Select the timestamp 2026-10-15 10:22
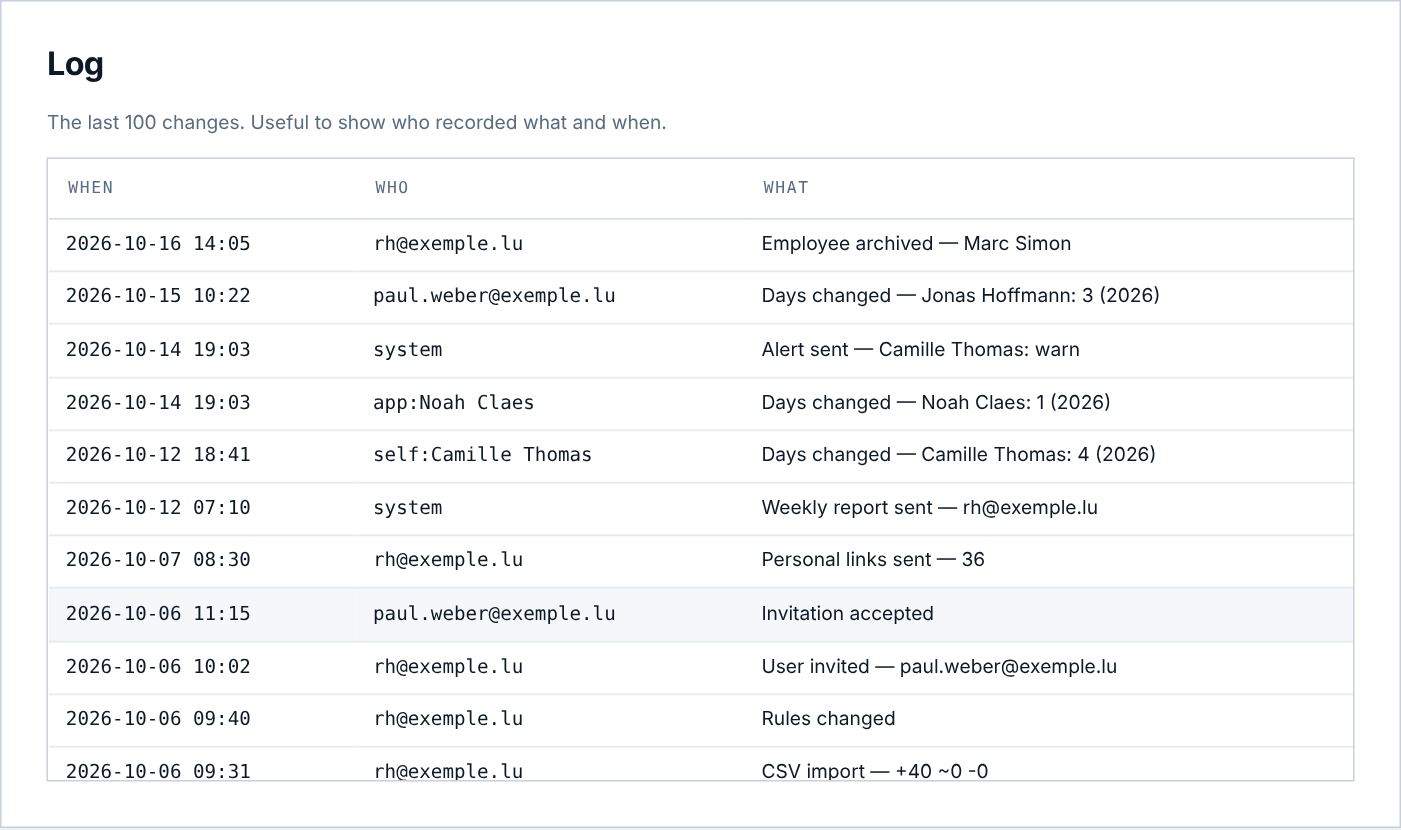 click(x=158, y=296)
